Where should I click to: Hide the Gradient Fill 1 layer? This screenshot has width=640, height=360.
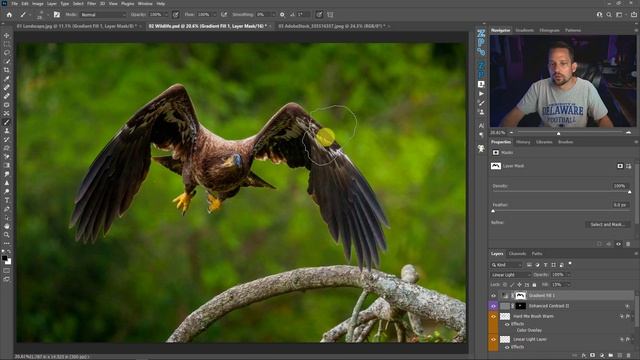[x=493, y=296]
